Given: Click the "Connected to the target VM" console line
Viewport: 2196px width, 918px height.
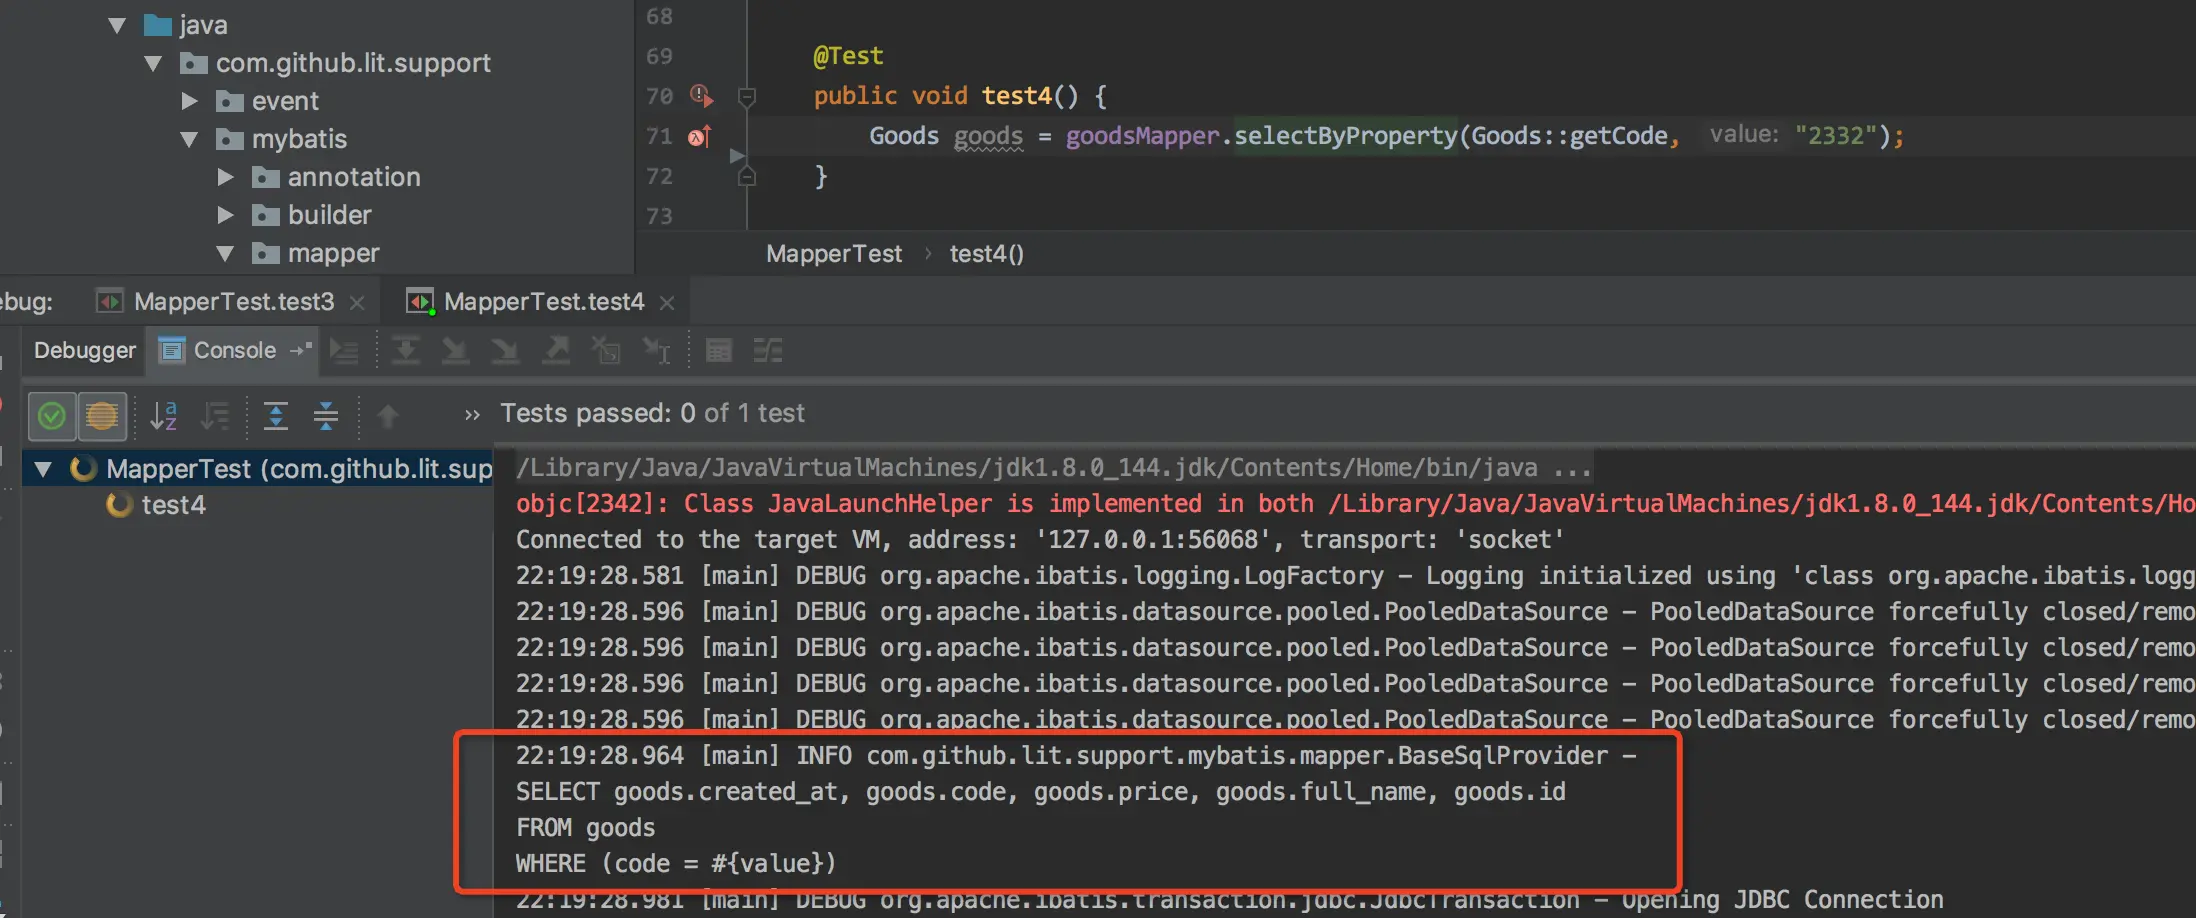Looking at the screenshot, I should pyautogui.click(x=1040, y=540).
